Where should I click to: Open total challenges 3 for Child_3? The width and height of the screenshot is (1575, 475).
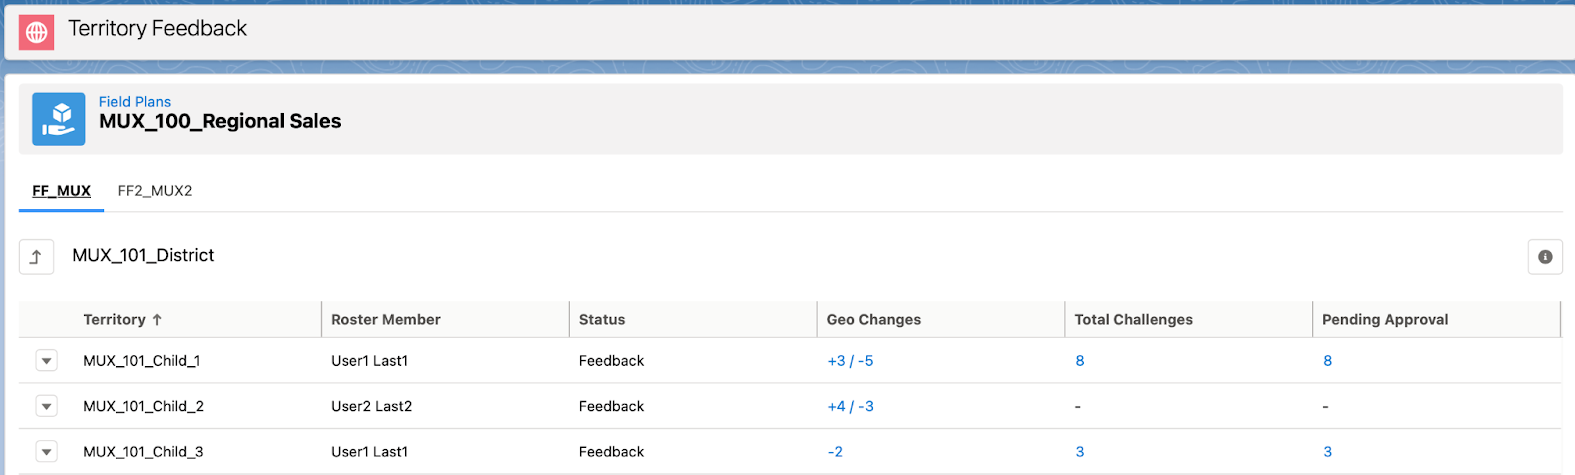[1080, 452]
